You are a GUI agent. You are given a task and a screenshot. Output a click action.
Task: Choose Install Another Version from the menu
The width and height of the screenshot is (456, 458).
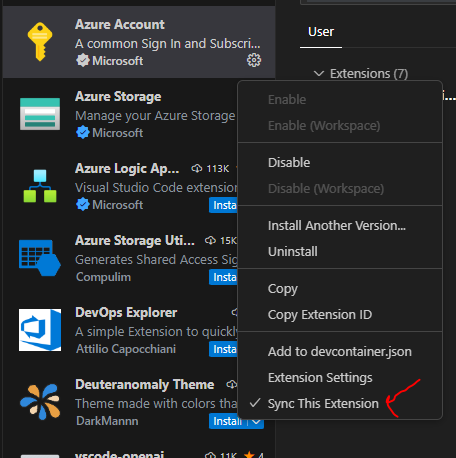point(337,226)
